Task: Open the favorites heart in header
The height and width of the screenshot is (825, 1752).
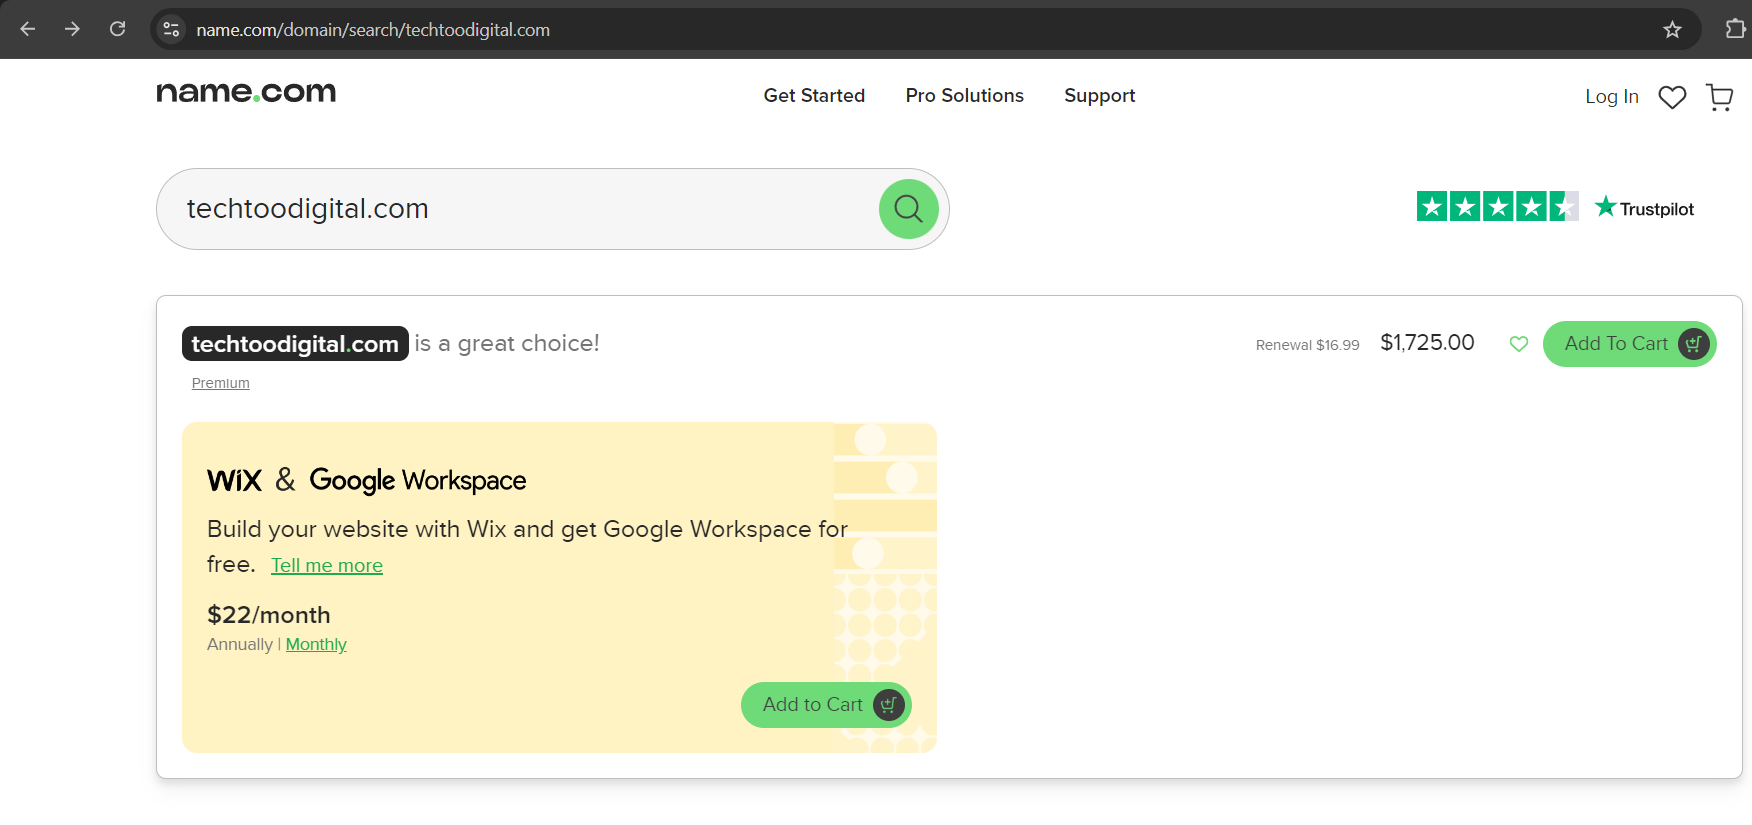Action: 1672,97
